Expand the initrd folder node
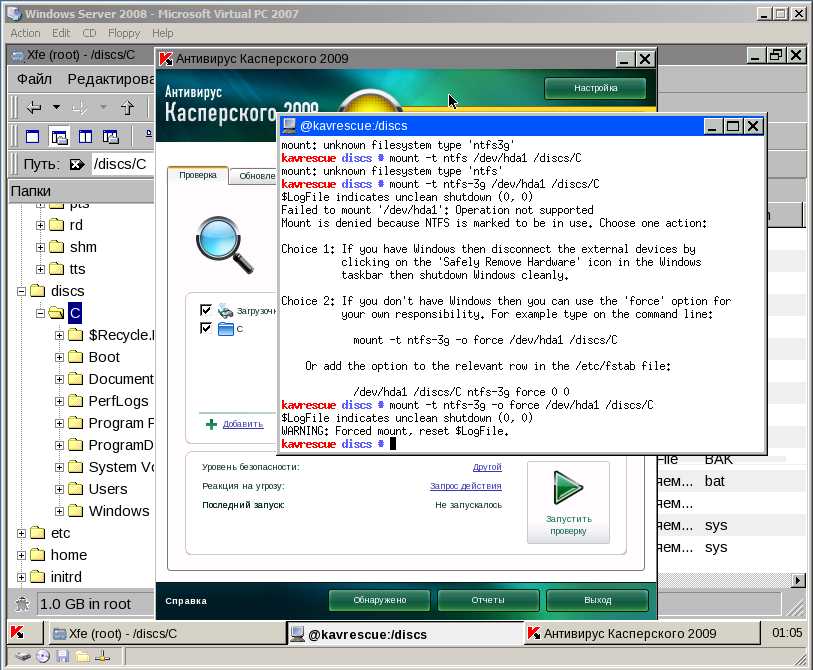 [21, 577]
